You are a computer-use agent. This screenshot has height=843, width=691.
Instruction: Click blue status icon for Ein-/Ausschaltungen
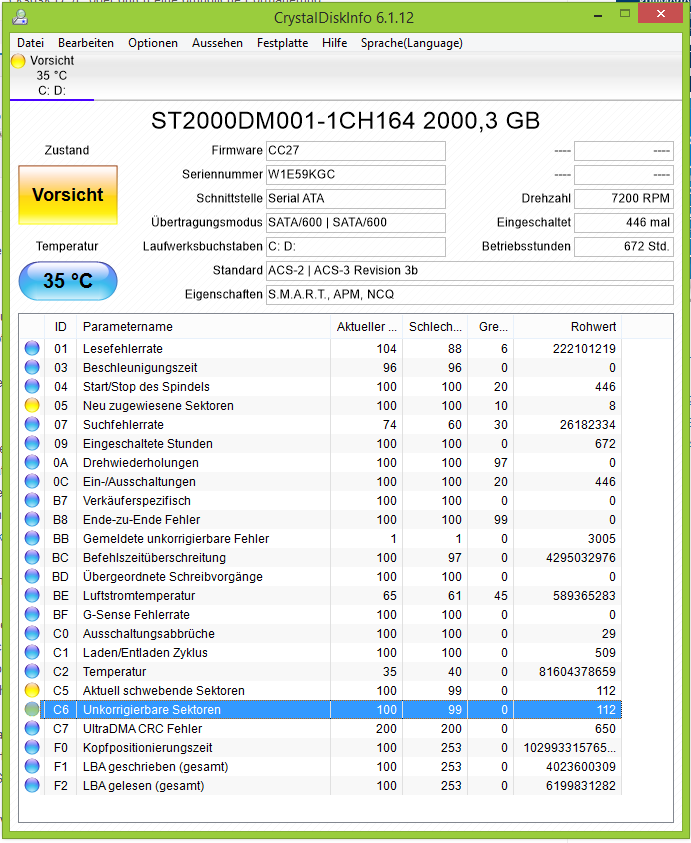coord(32,481)
